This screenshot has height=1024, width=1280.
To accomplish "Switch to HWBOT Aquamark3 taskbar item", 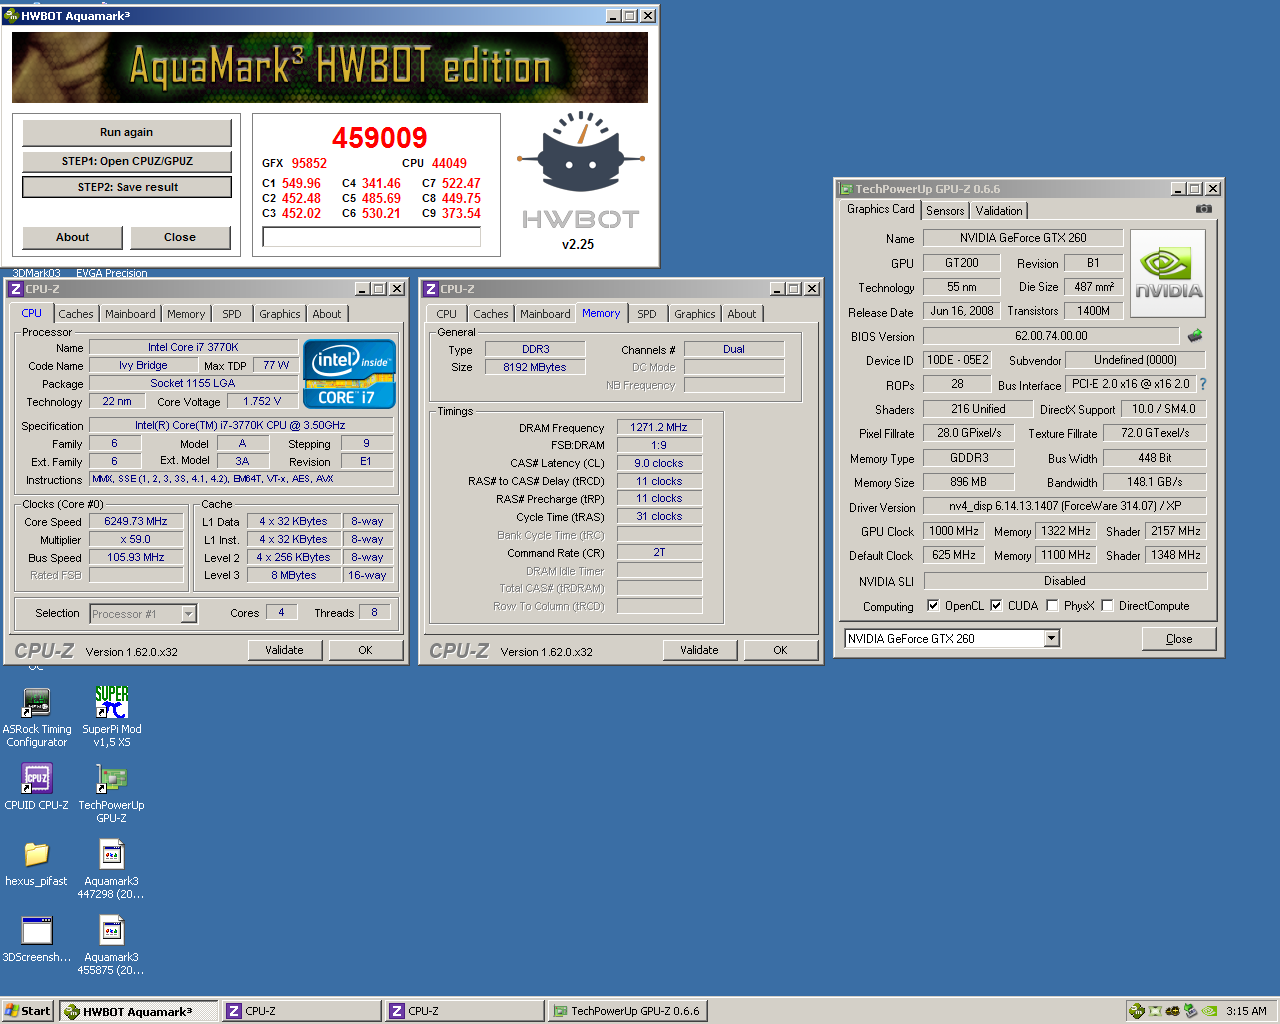I will (138, 1011).
